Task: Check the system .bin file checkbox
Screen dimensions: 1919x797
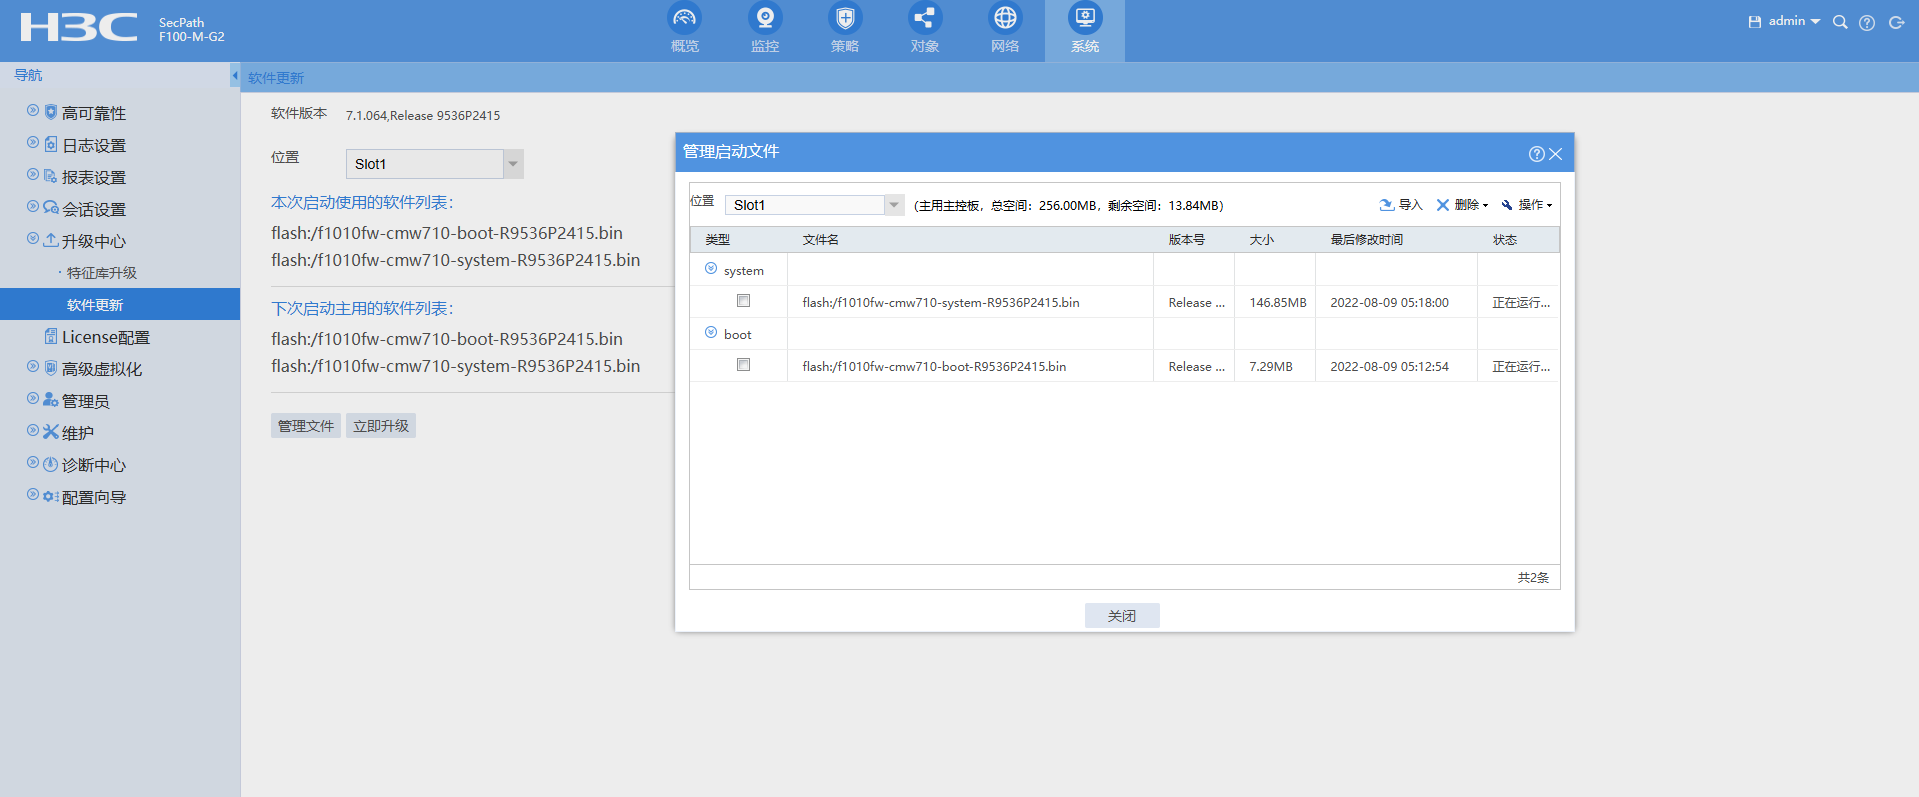Action: coord(743,301)
